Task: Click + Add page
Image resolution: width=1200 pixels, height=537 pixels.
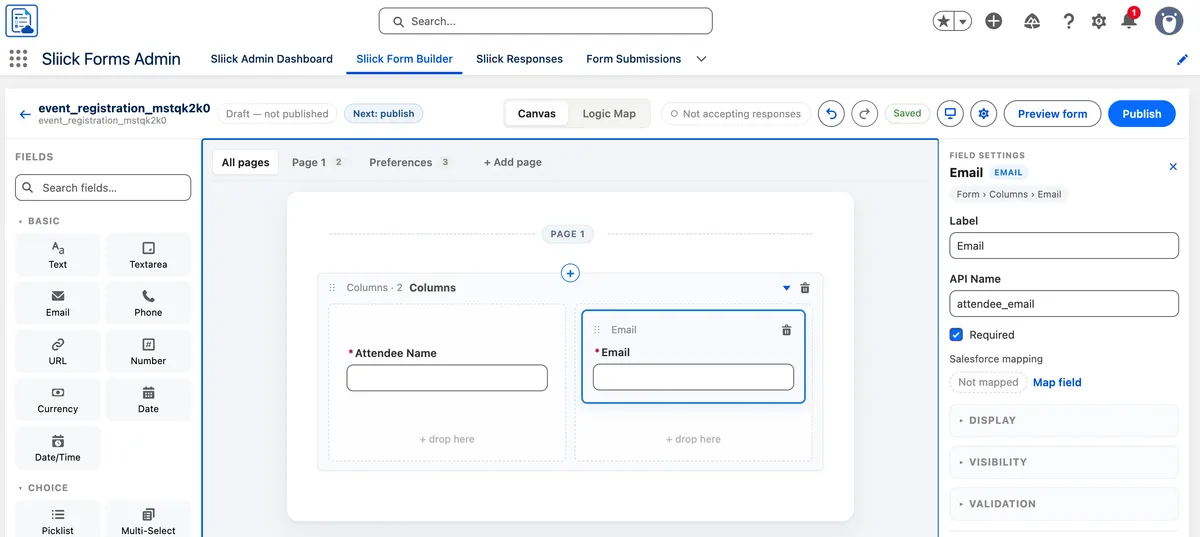Action: (513, 162)
